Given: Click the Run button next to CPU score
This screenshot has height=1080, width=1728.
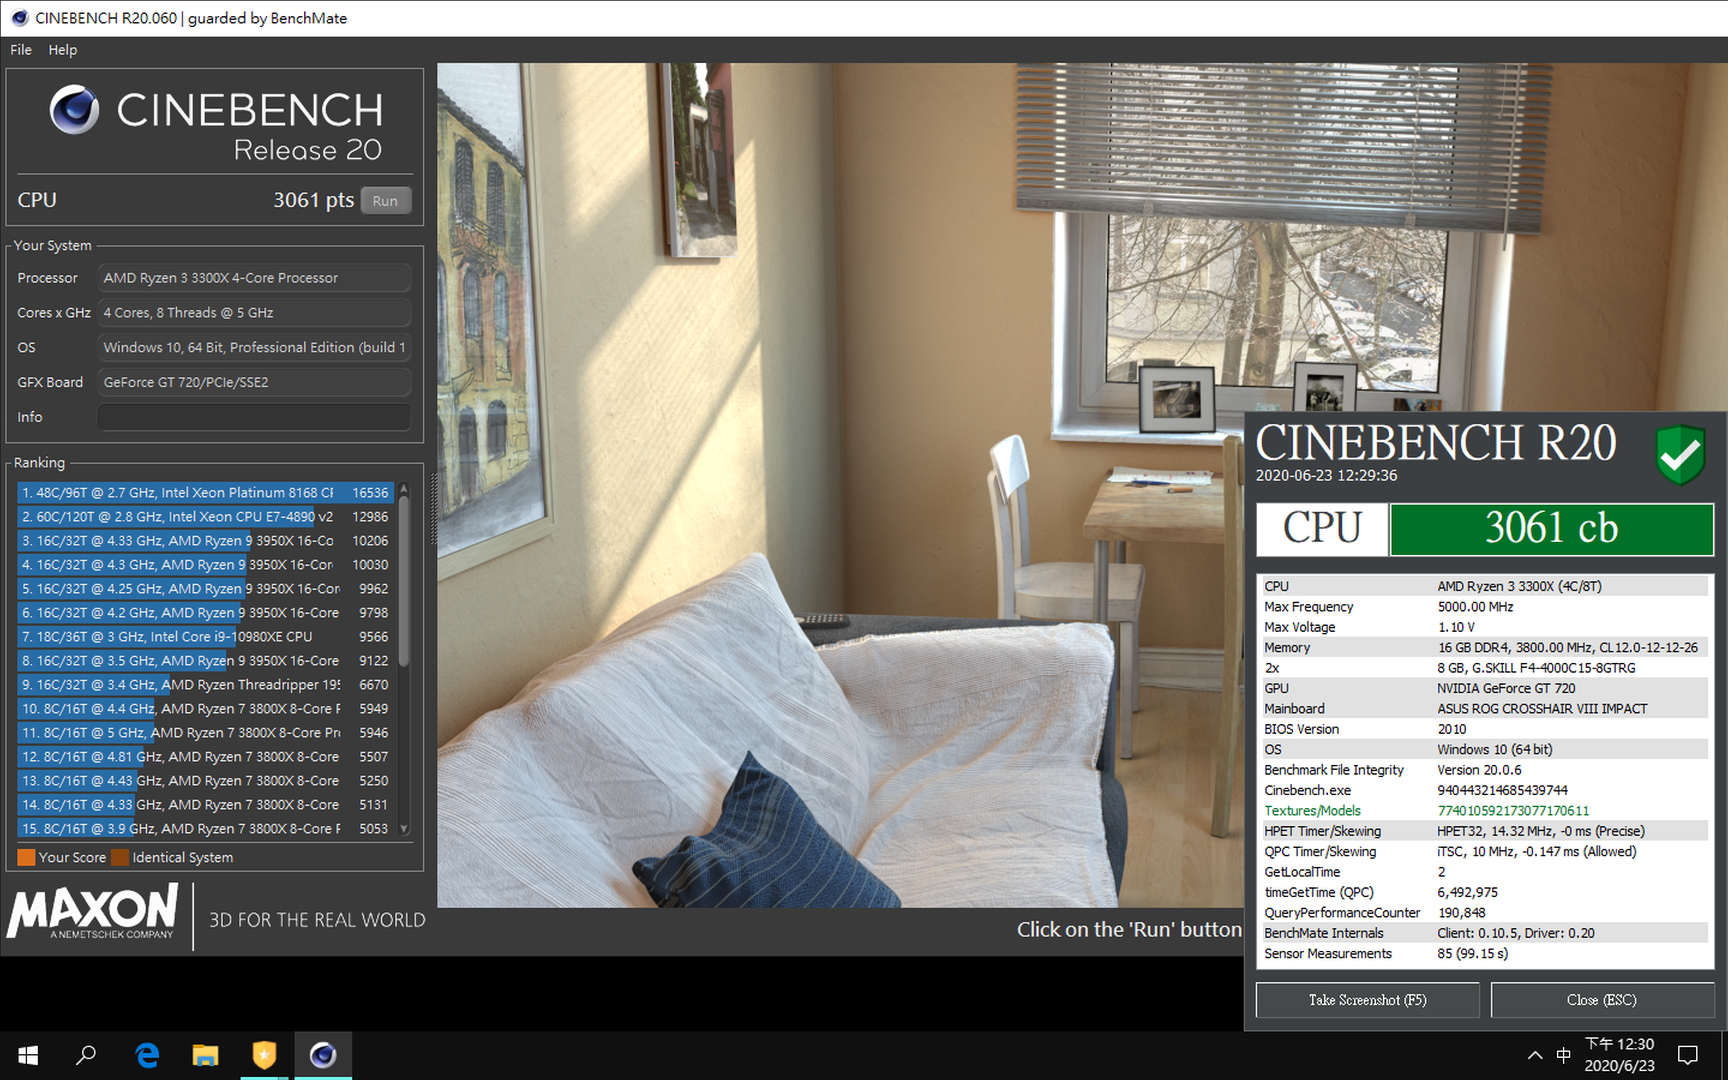Looking at the screenshot, I should tap(385, 201).
